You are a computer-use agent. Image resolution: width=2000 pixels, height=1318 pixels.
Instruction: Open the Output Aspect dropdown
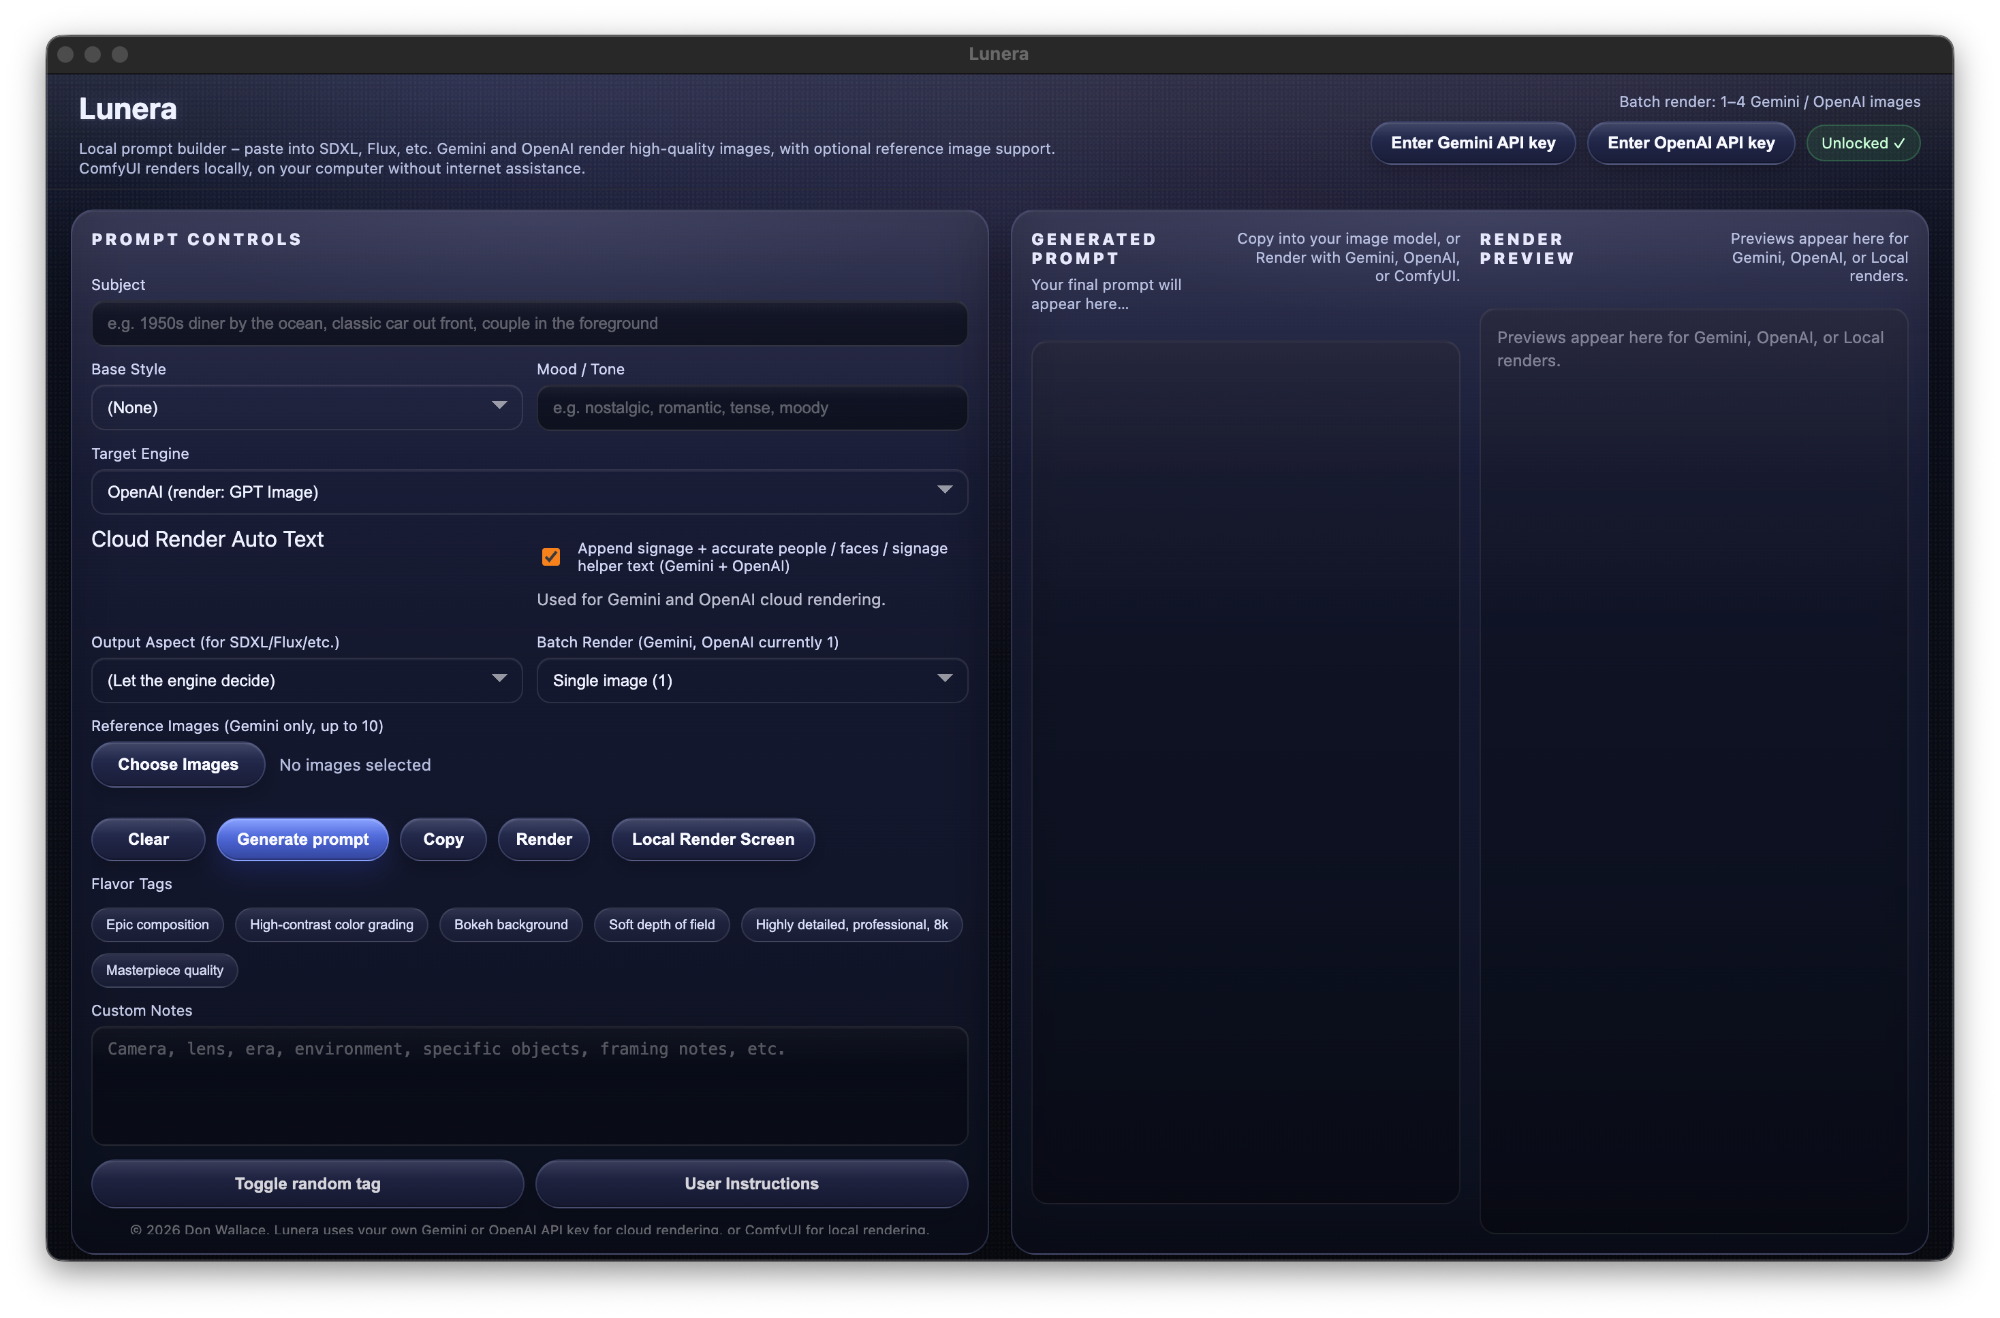point(306,681)
